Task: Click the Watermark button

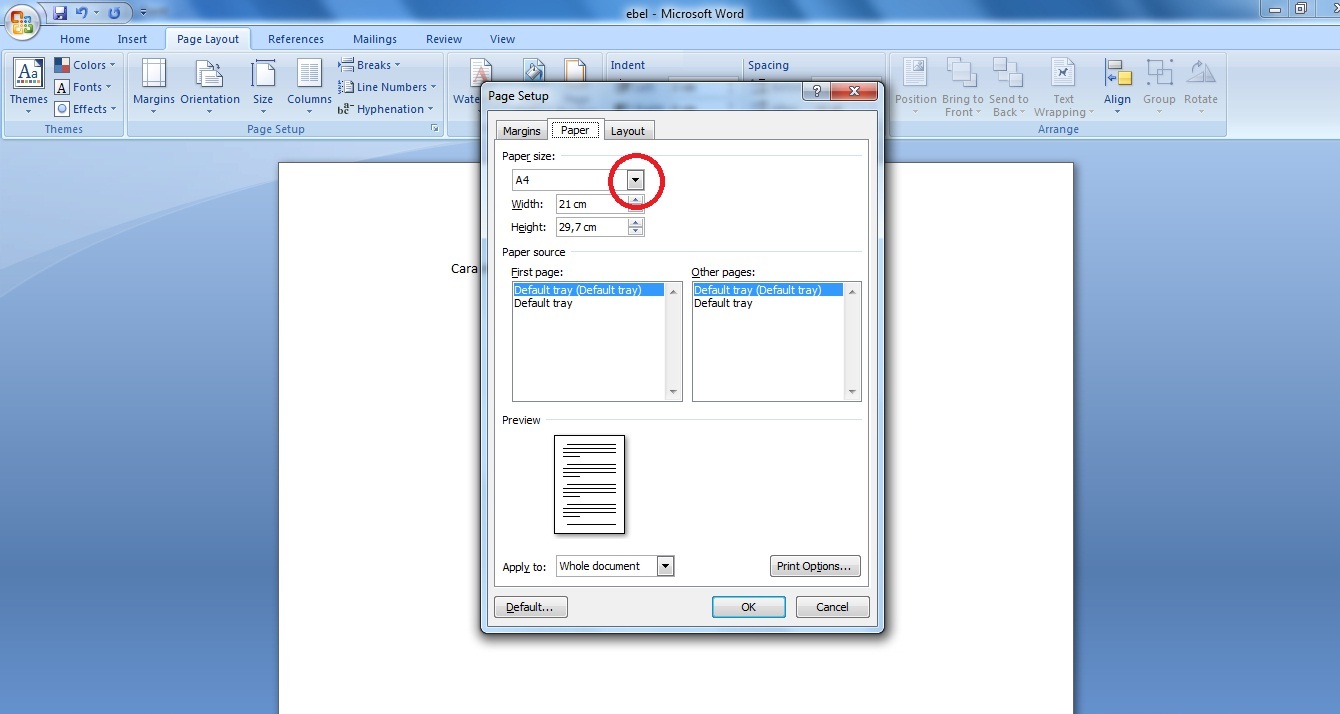Action: pyautogui.click(x=466, y=85)
